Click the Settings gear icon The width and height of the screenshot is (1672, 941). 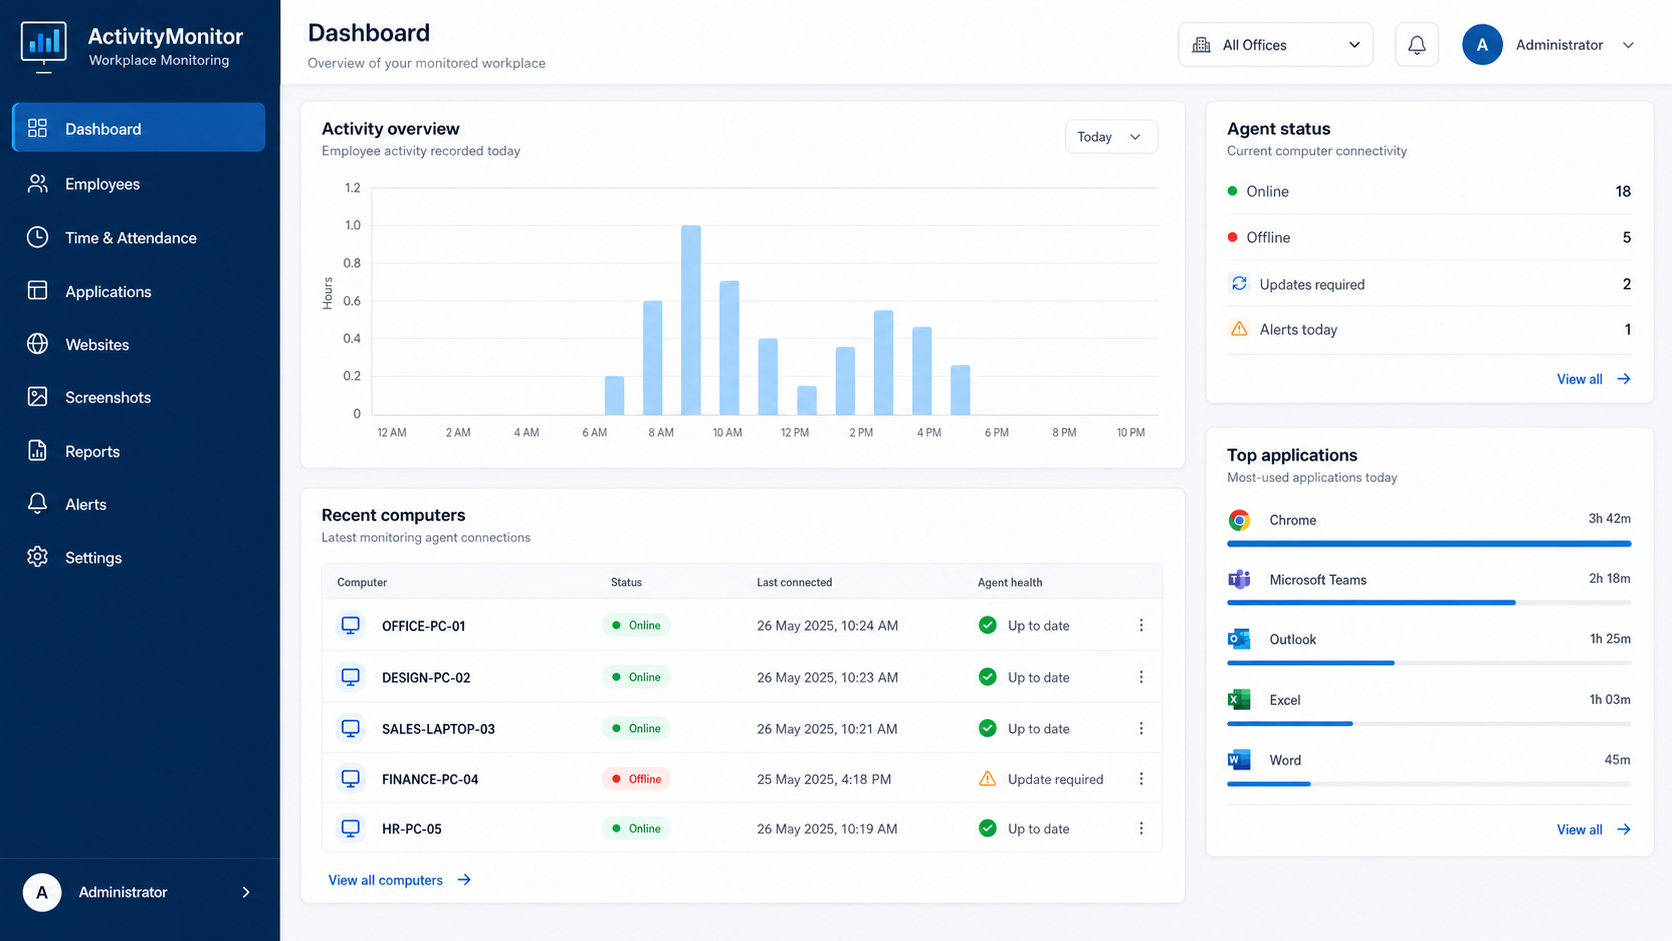[38, 557]
